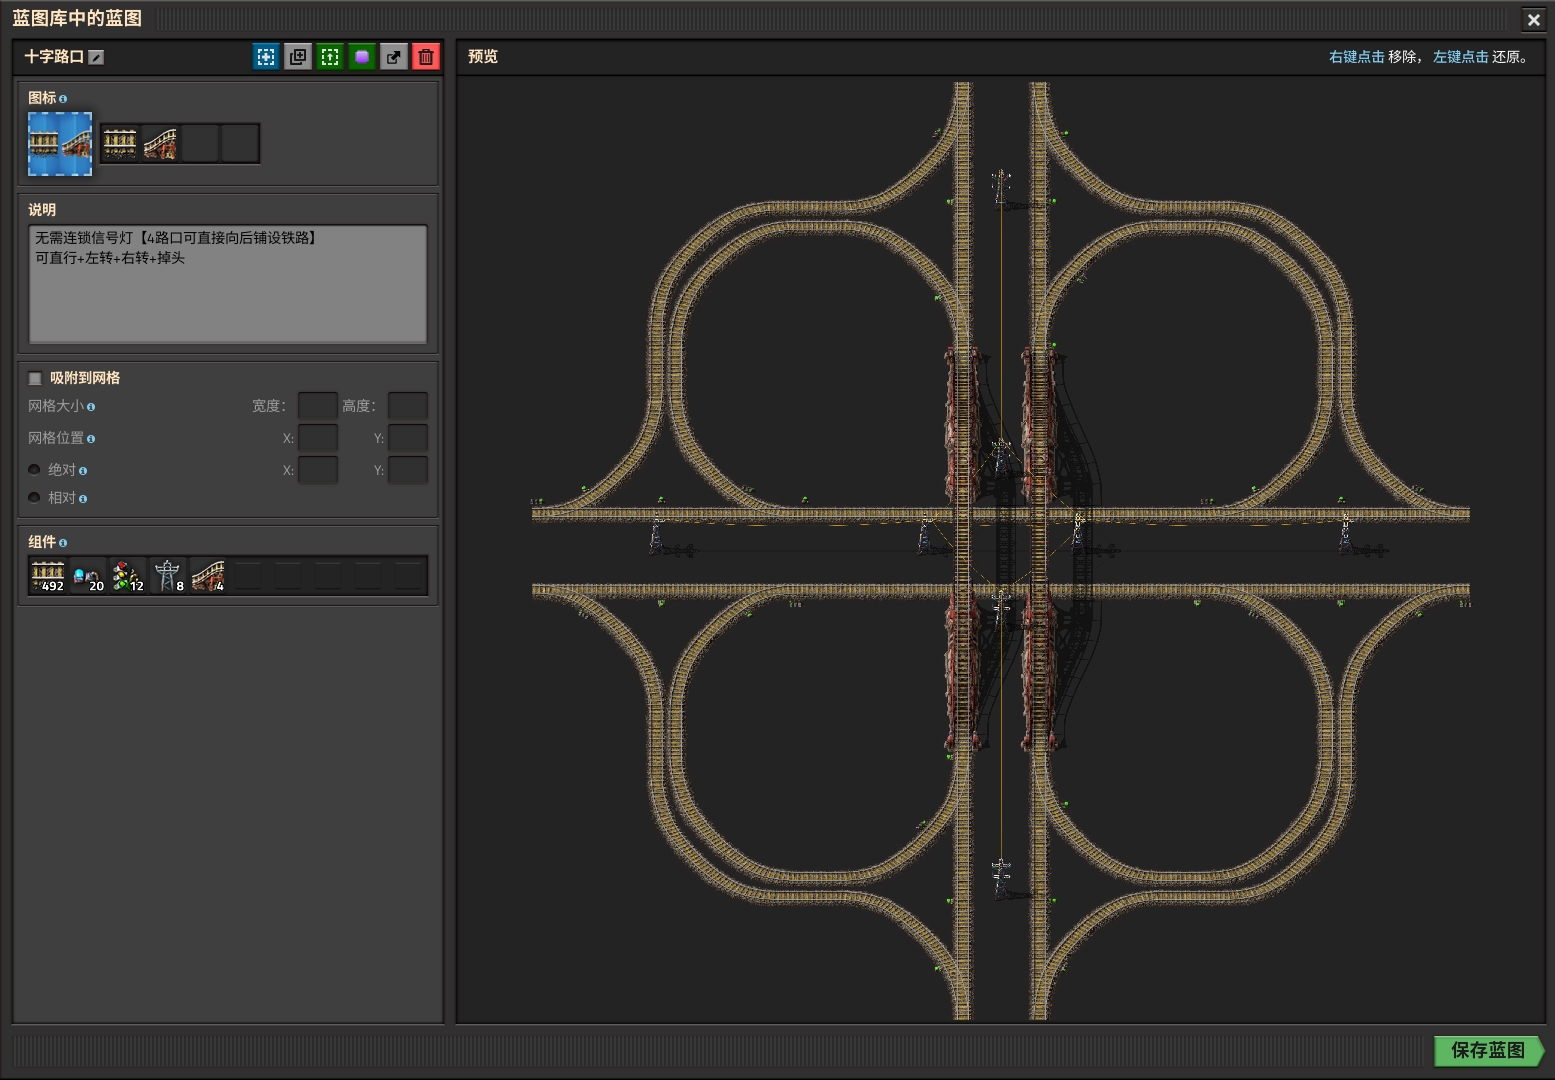Click the 网格大小 label

pyautogui.click(x=56, y=406)
